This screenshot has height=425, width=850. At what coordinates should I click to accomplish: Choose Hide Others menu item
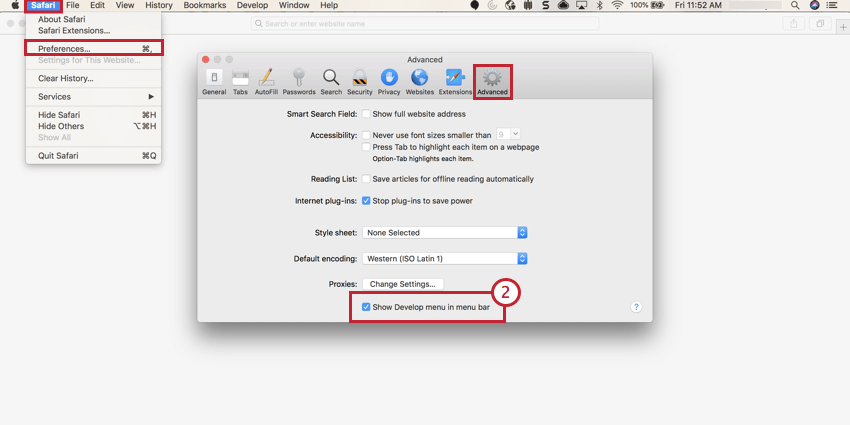pos(93,126)
